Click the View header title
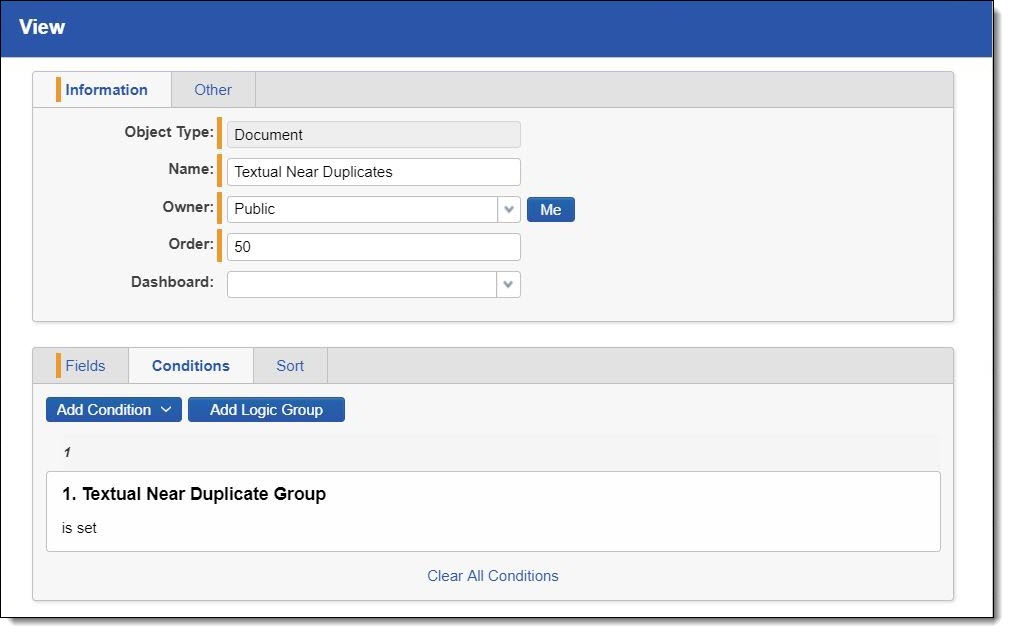The image size is (1009, 633). click(42, 27)
